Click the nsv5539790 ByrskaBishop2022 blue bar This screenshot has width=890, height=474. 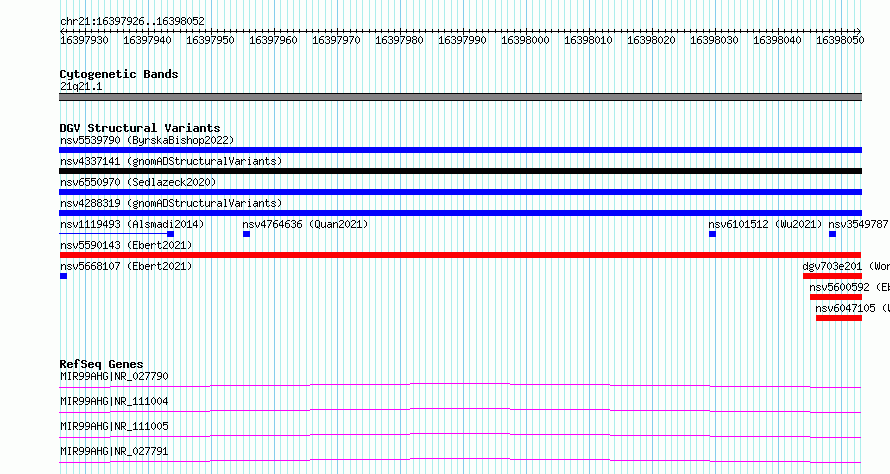(x=460, y=150)
